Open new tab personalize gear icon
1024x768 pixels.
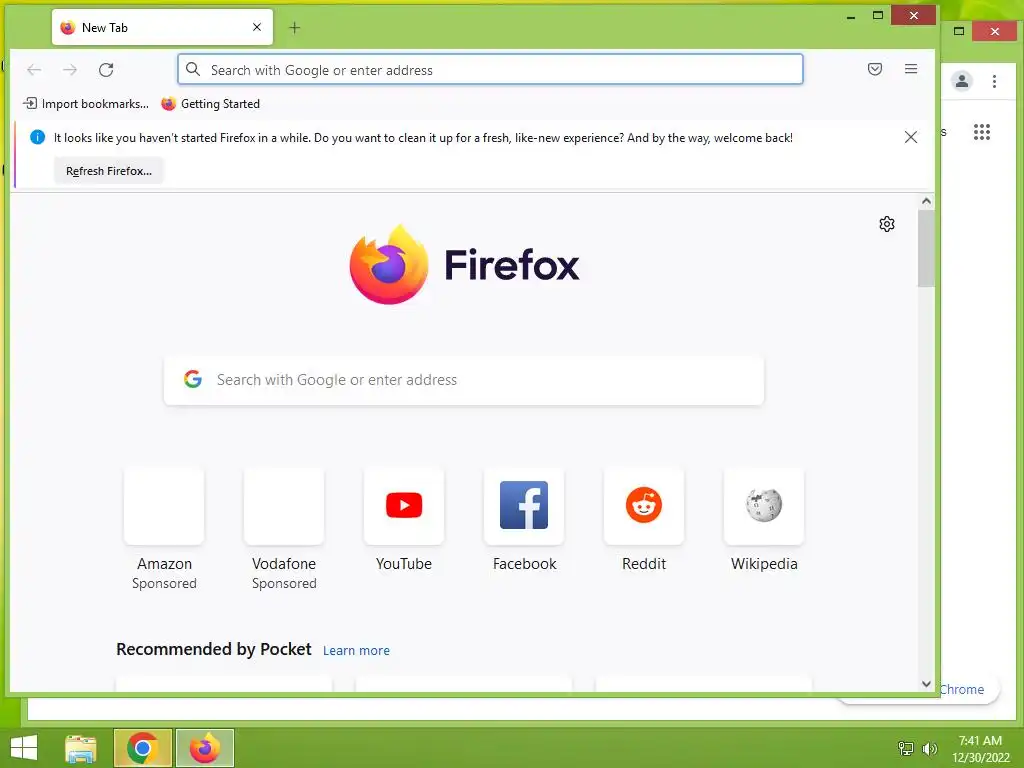tap(886, 224)
